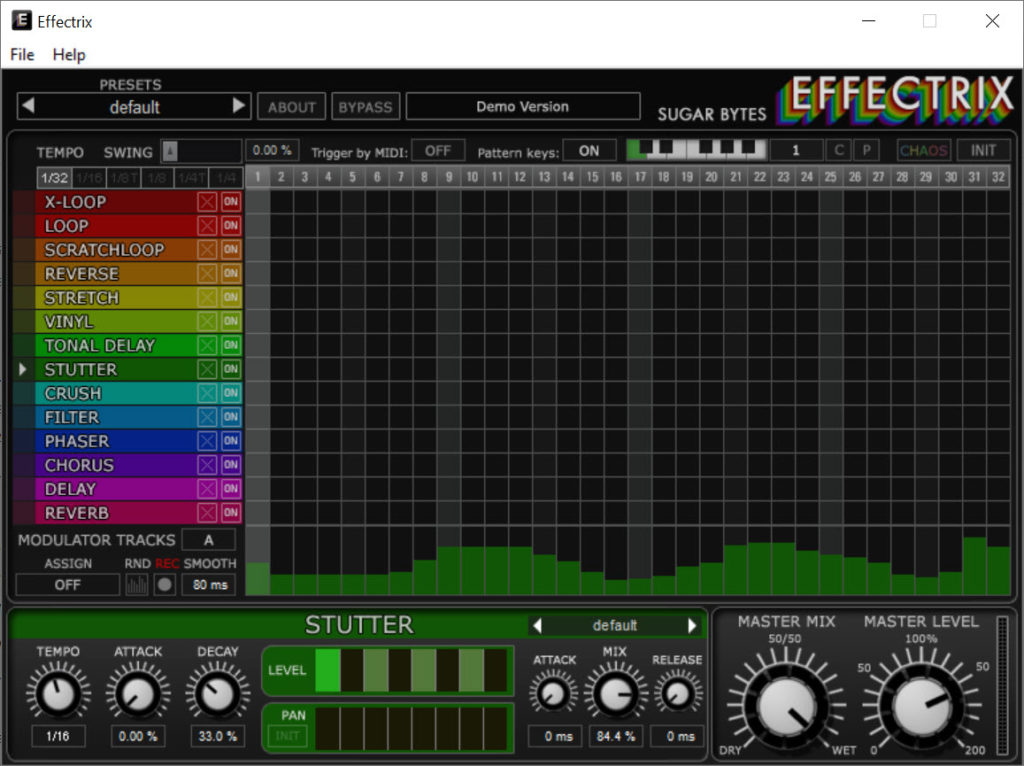Click the 80 ms smooth value field
1024x766 pixels.
(210, 584)
